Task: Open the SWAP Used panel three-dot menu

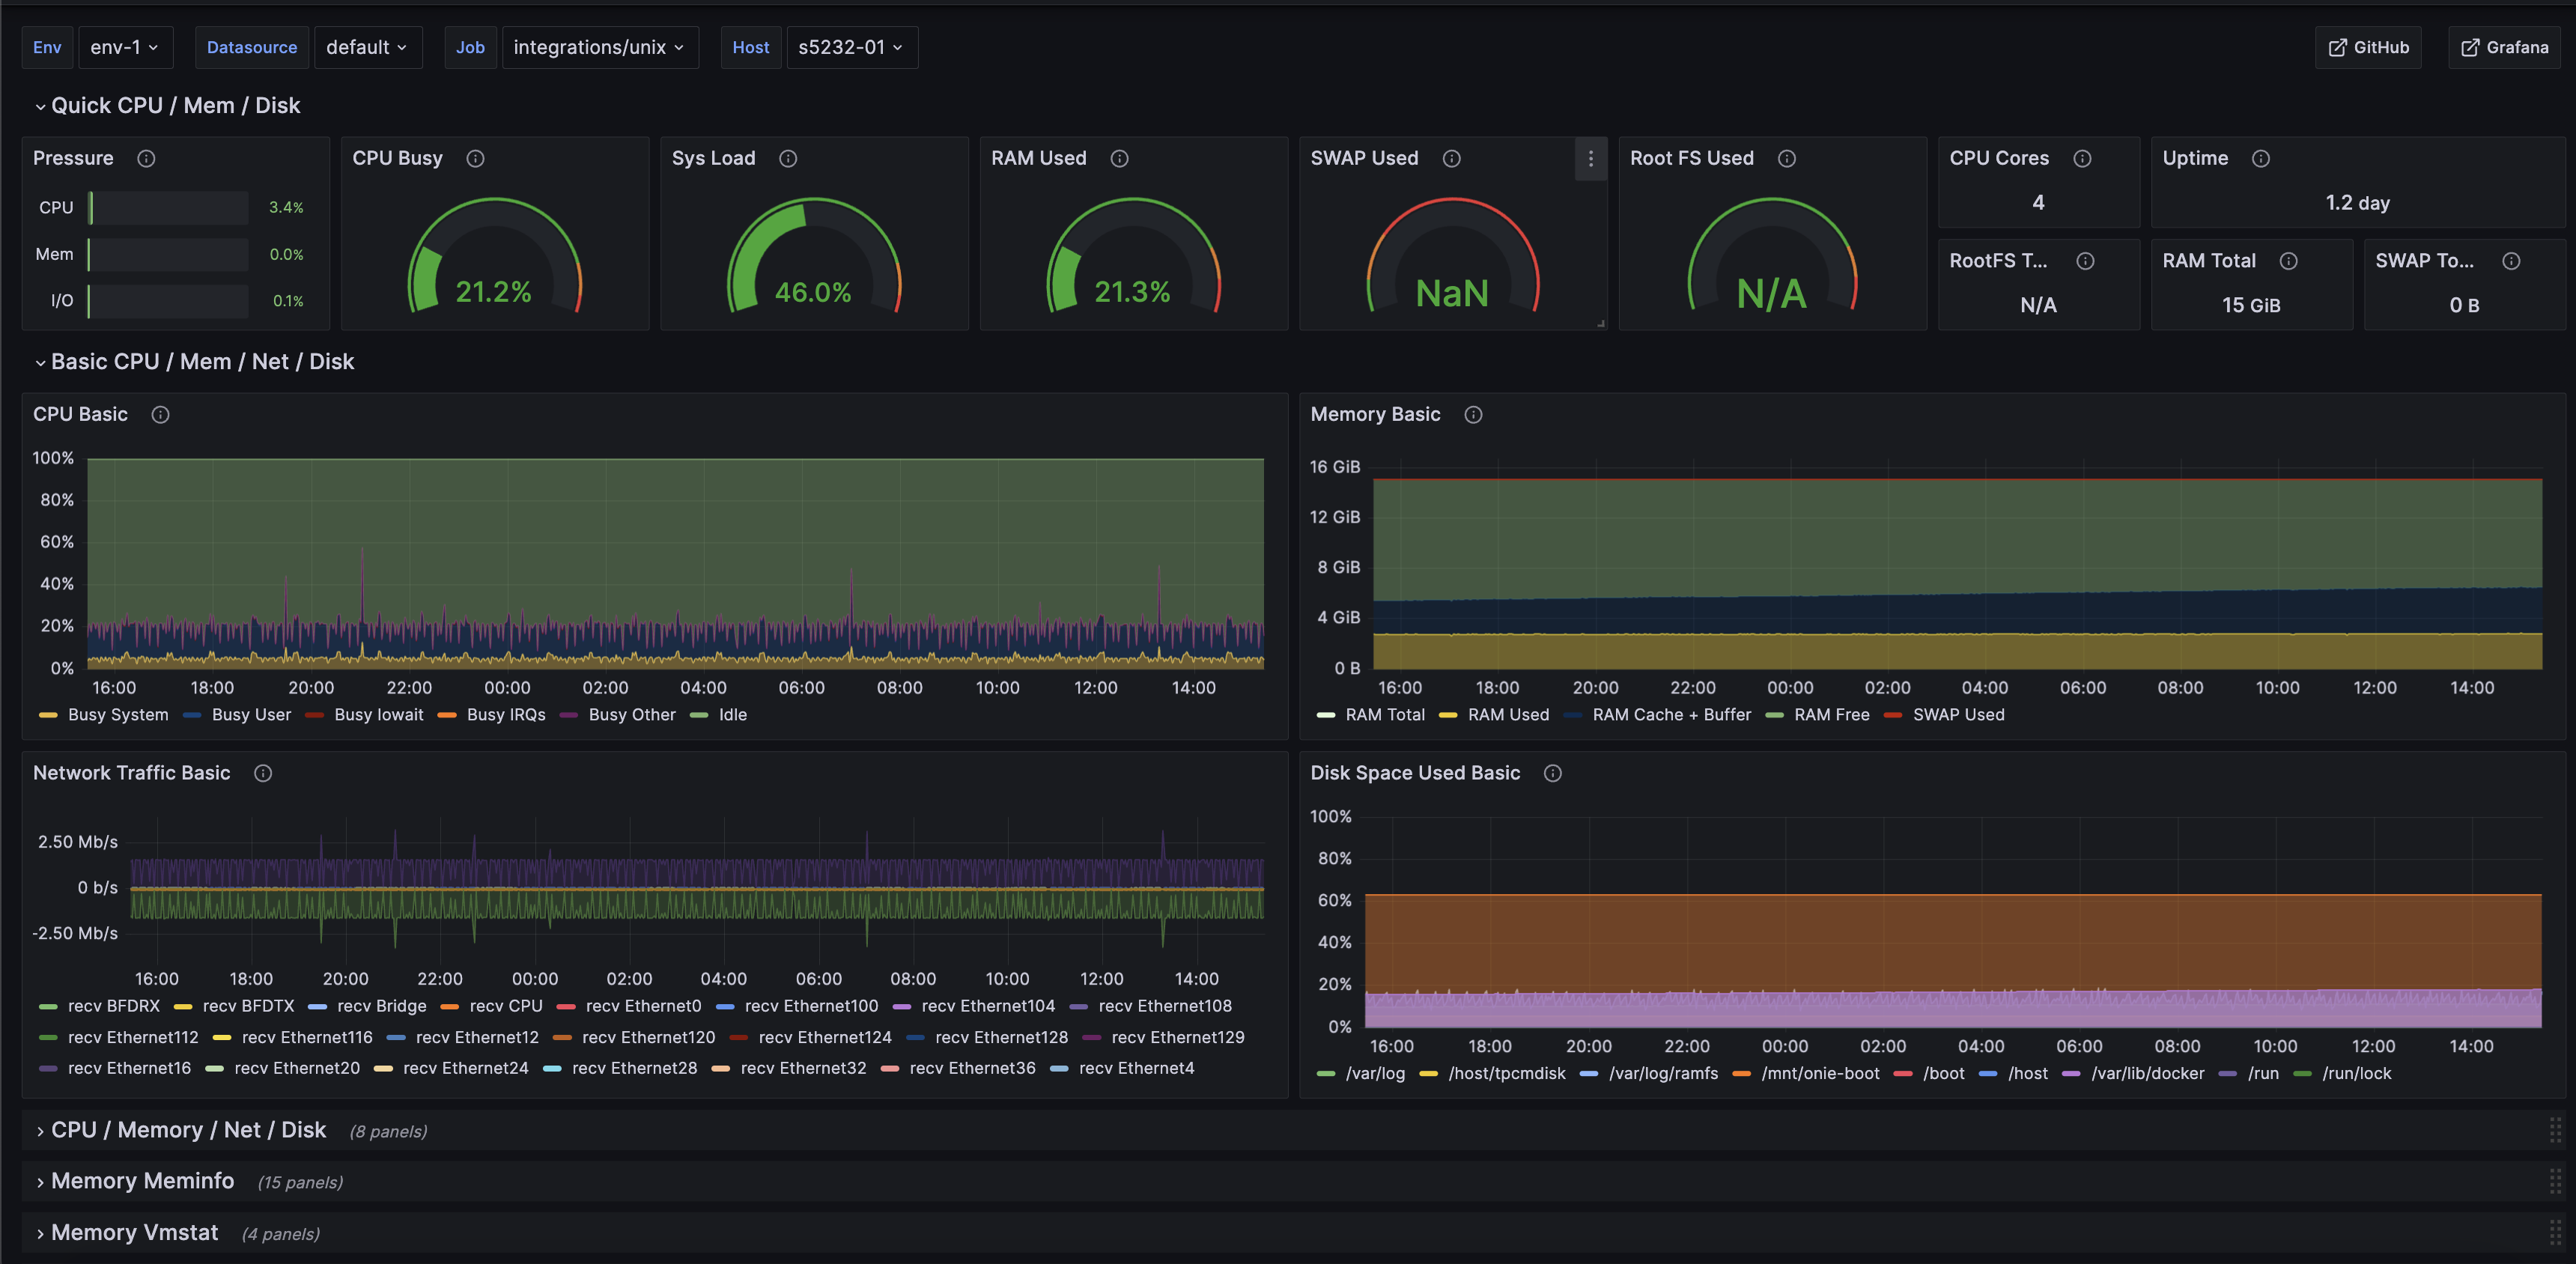Action: [x=1590, y=158]
